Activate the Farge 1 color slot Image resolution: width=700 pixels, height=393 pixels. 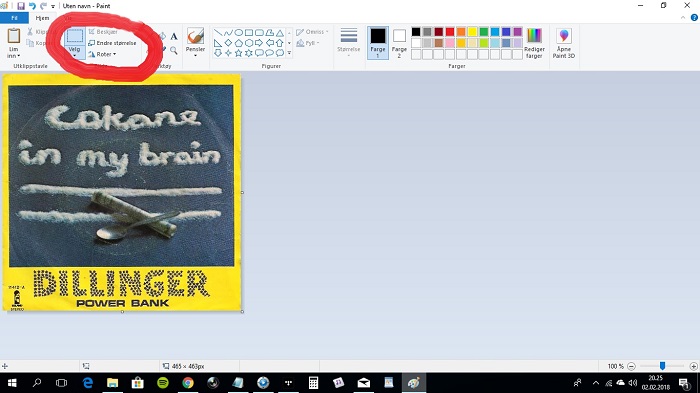click(x=378, y=43)
